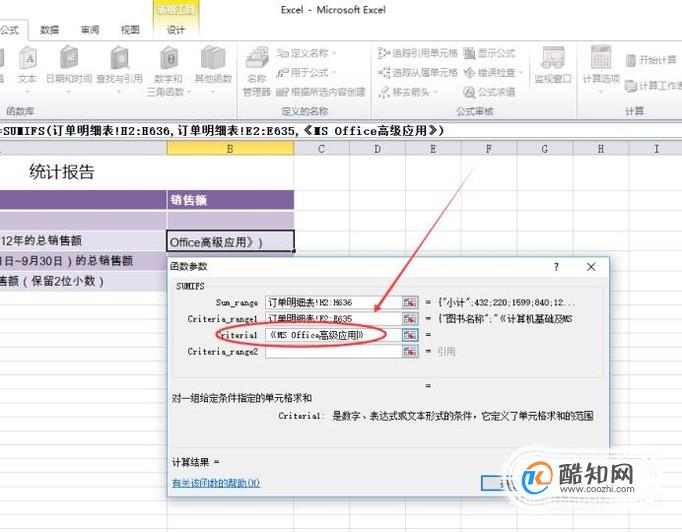Switch to the 公式 tab

coord(10,30)
